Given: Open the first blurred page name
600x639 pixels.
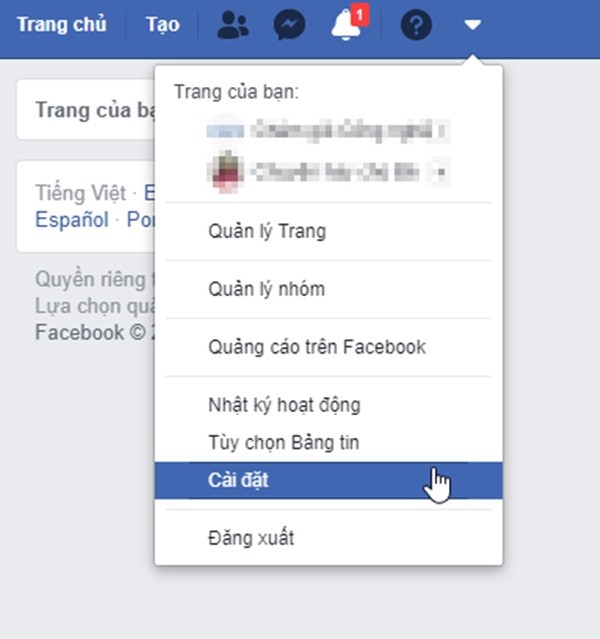Looking at the screenshot, I should point(351,131).
